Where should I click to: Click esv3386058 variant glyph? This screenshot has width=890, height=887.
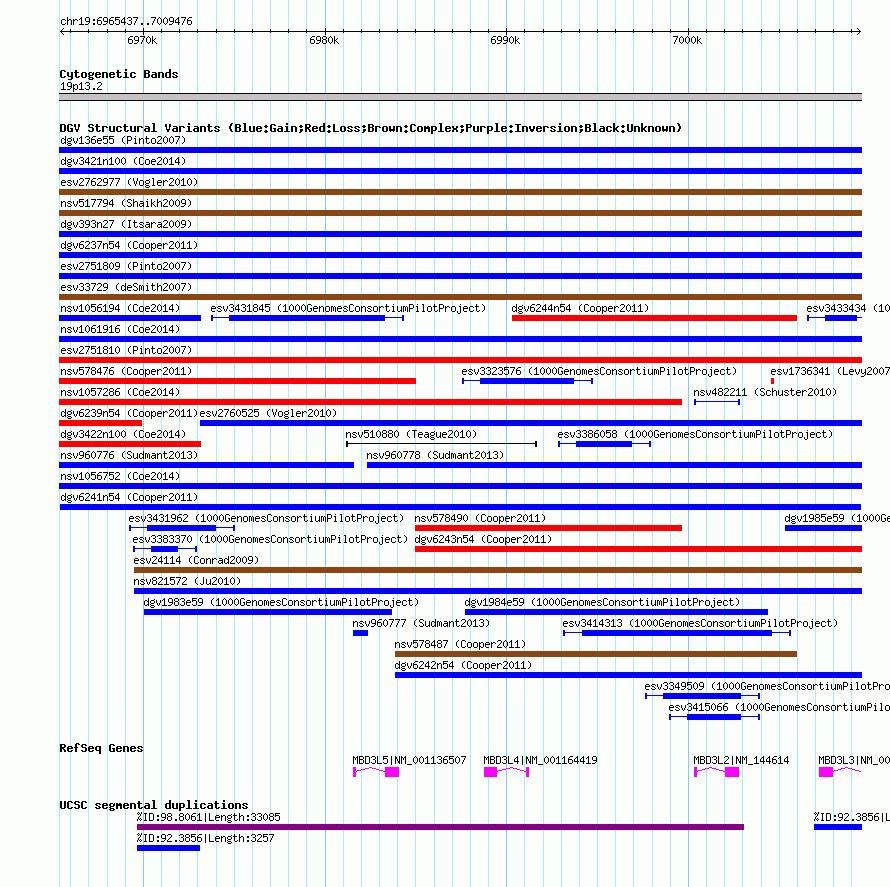tap(604, 444)
